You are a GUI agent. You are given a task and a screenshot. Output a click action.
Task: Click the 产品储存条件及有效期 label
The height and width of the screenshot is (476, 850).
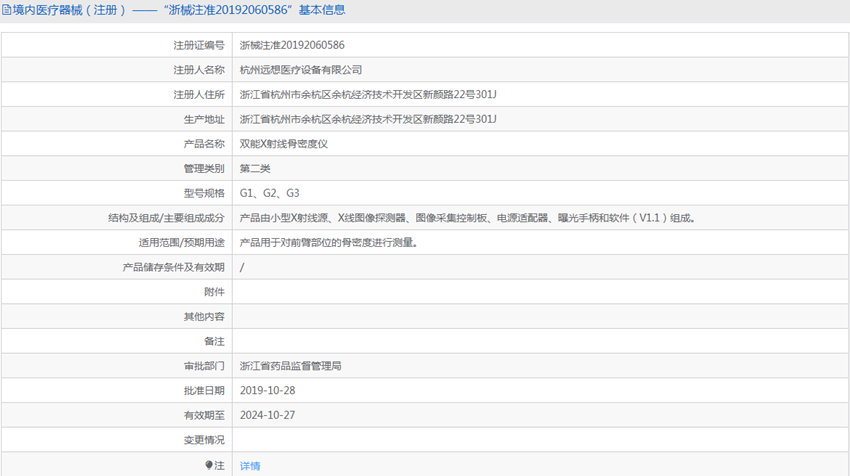click(173, 267)
